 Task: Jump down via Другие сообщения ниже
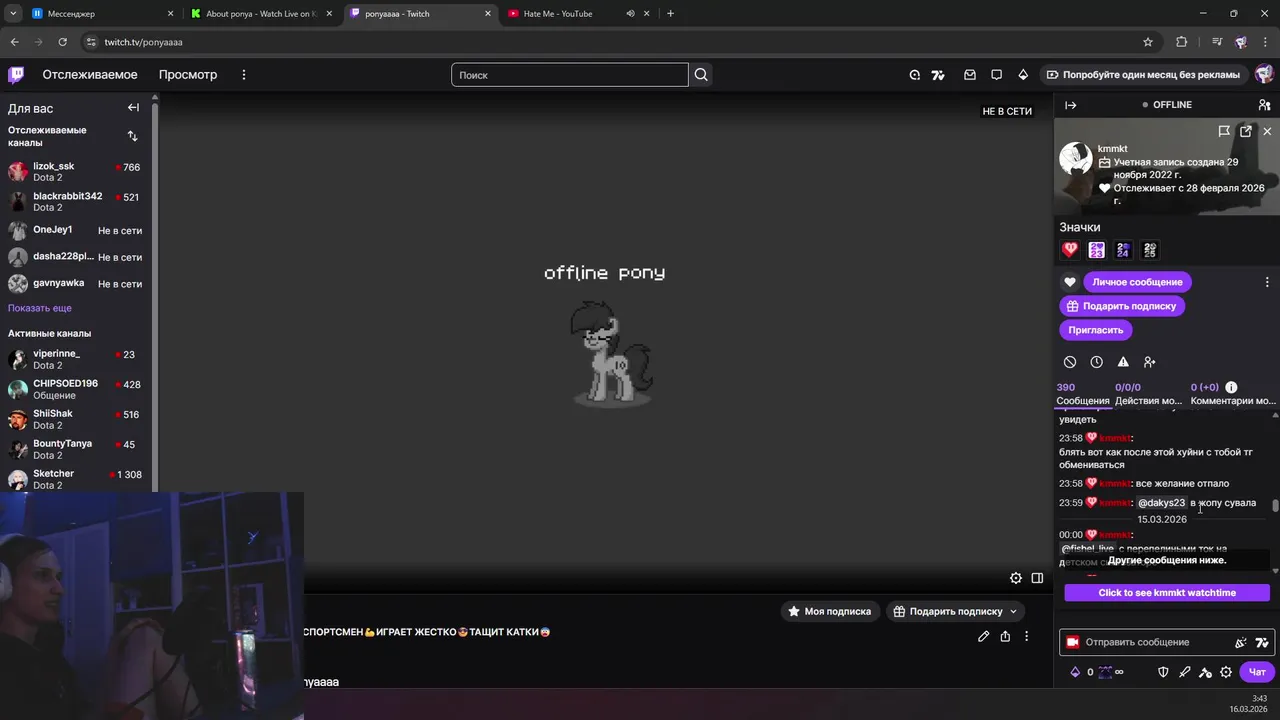click(x=1167, y=560)
